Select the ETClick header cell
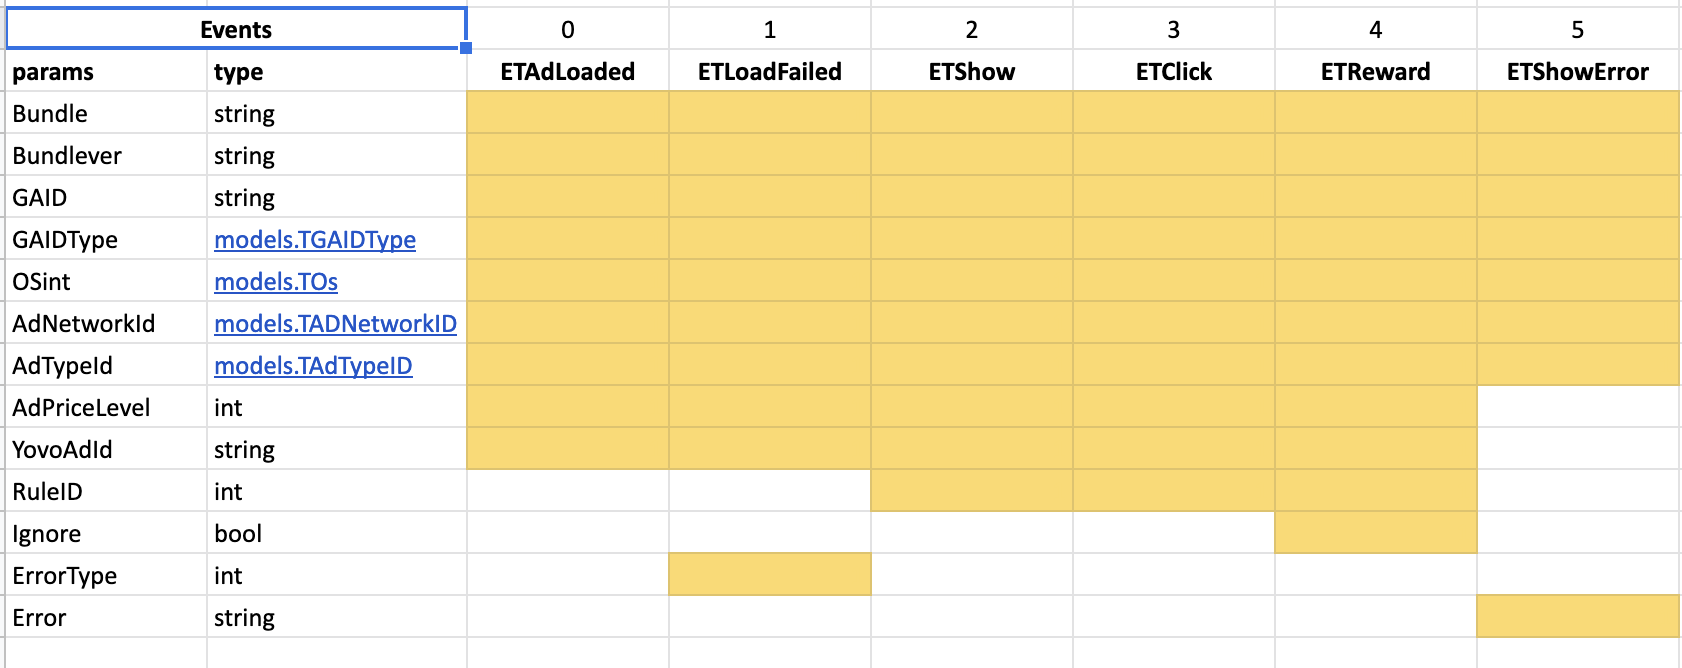The width and height of the screenshot is (1682, 668). [x=1174, y=72]
